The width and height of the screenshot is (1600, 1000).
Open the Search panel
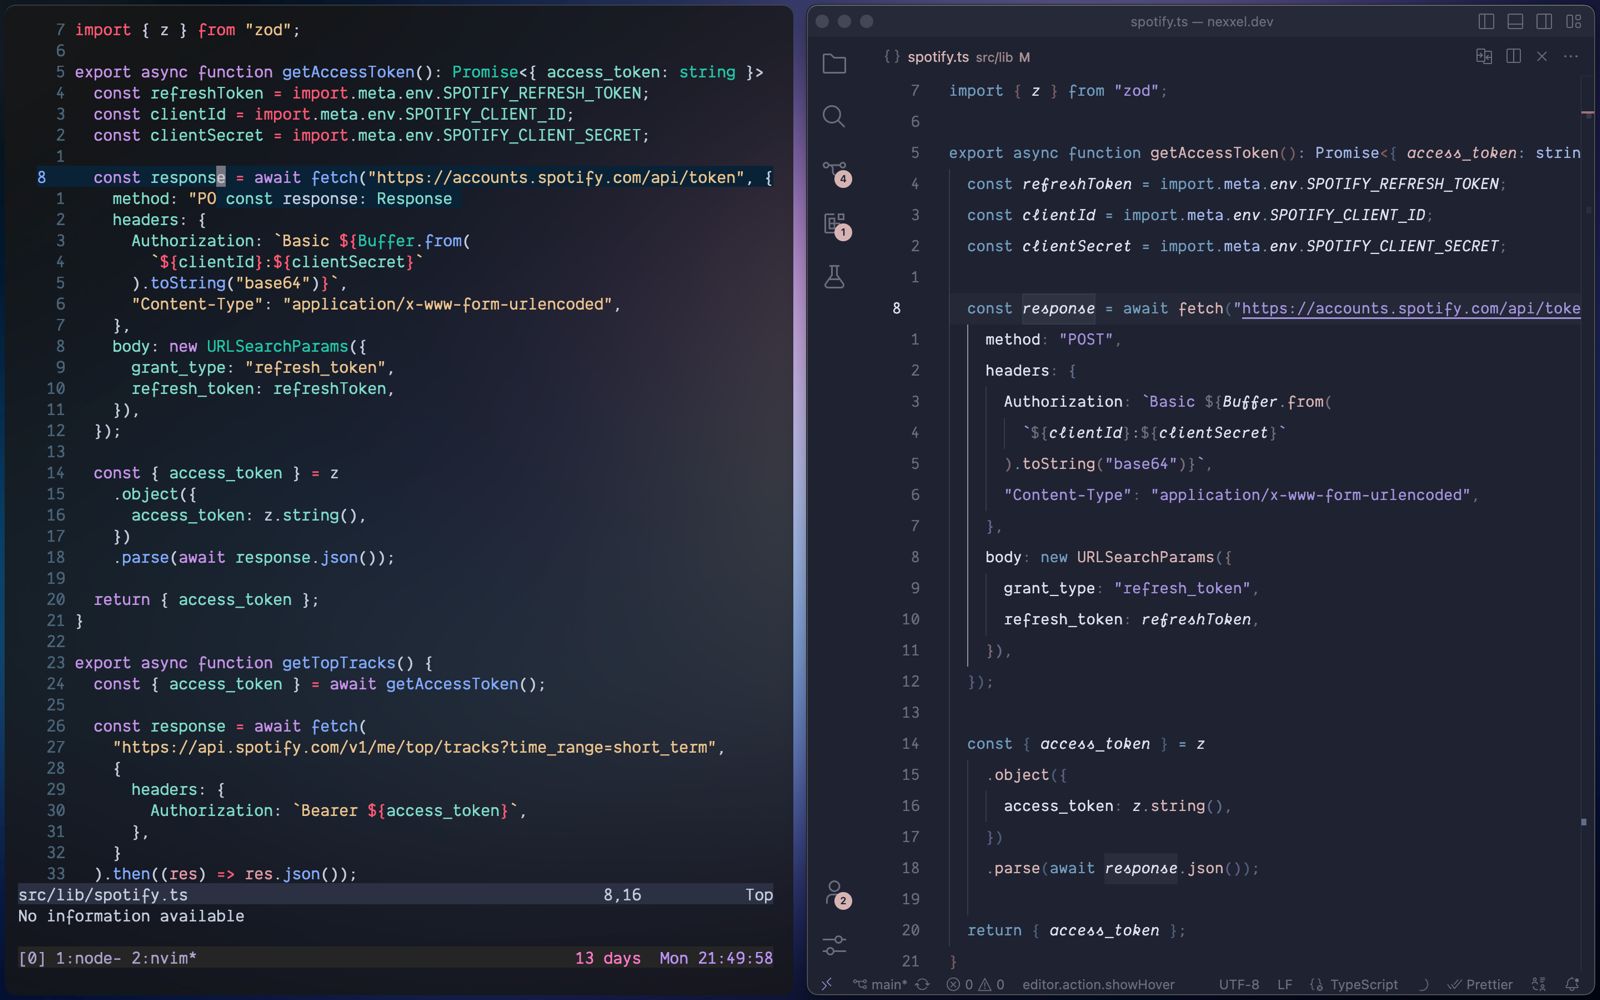click(x=833, y=117)
